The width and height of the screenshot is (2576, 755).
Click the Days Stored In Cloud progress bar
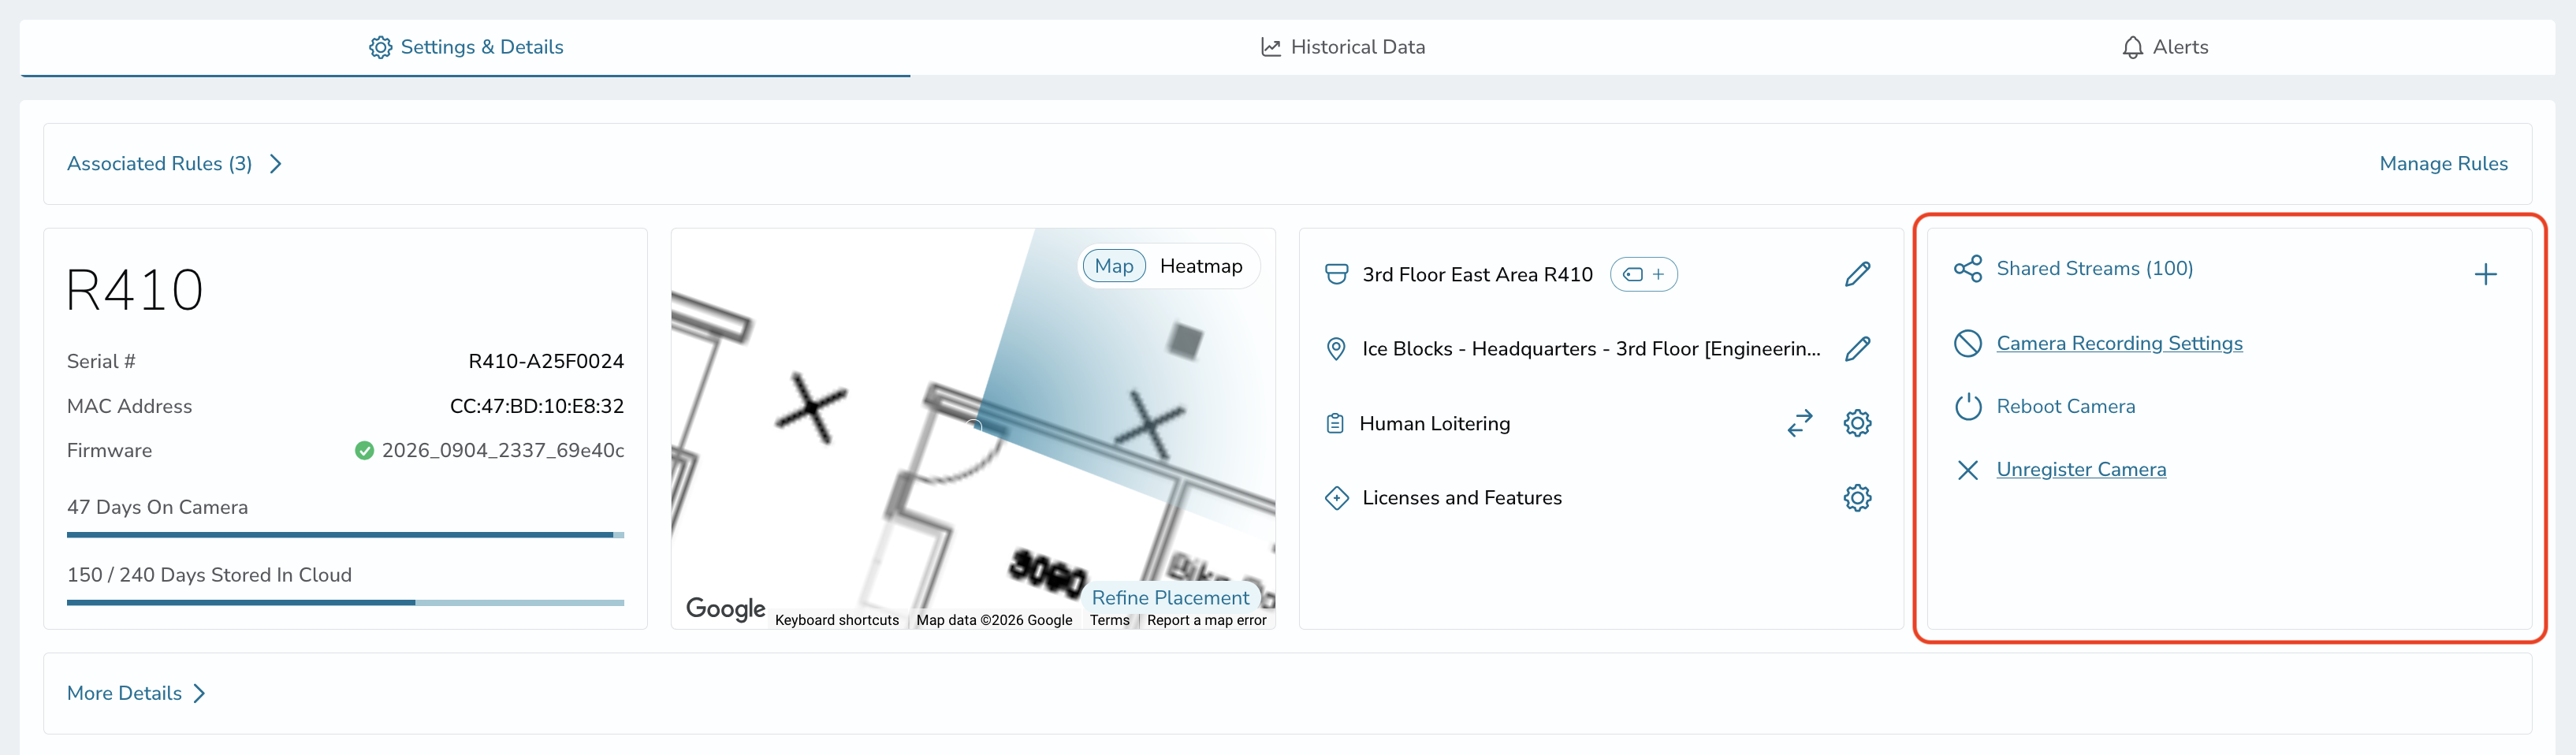(x=345, y=603)
